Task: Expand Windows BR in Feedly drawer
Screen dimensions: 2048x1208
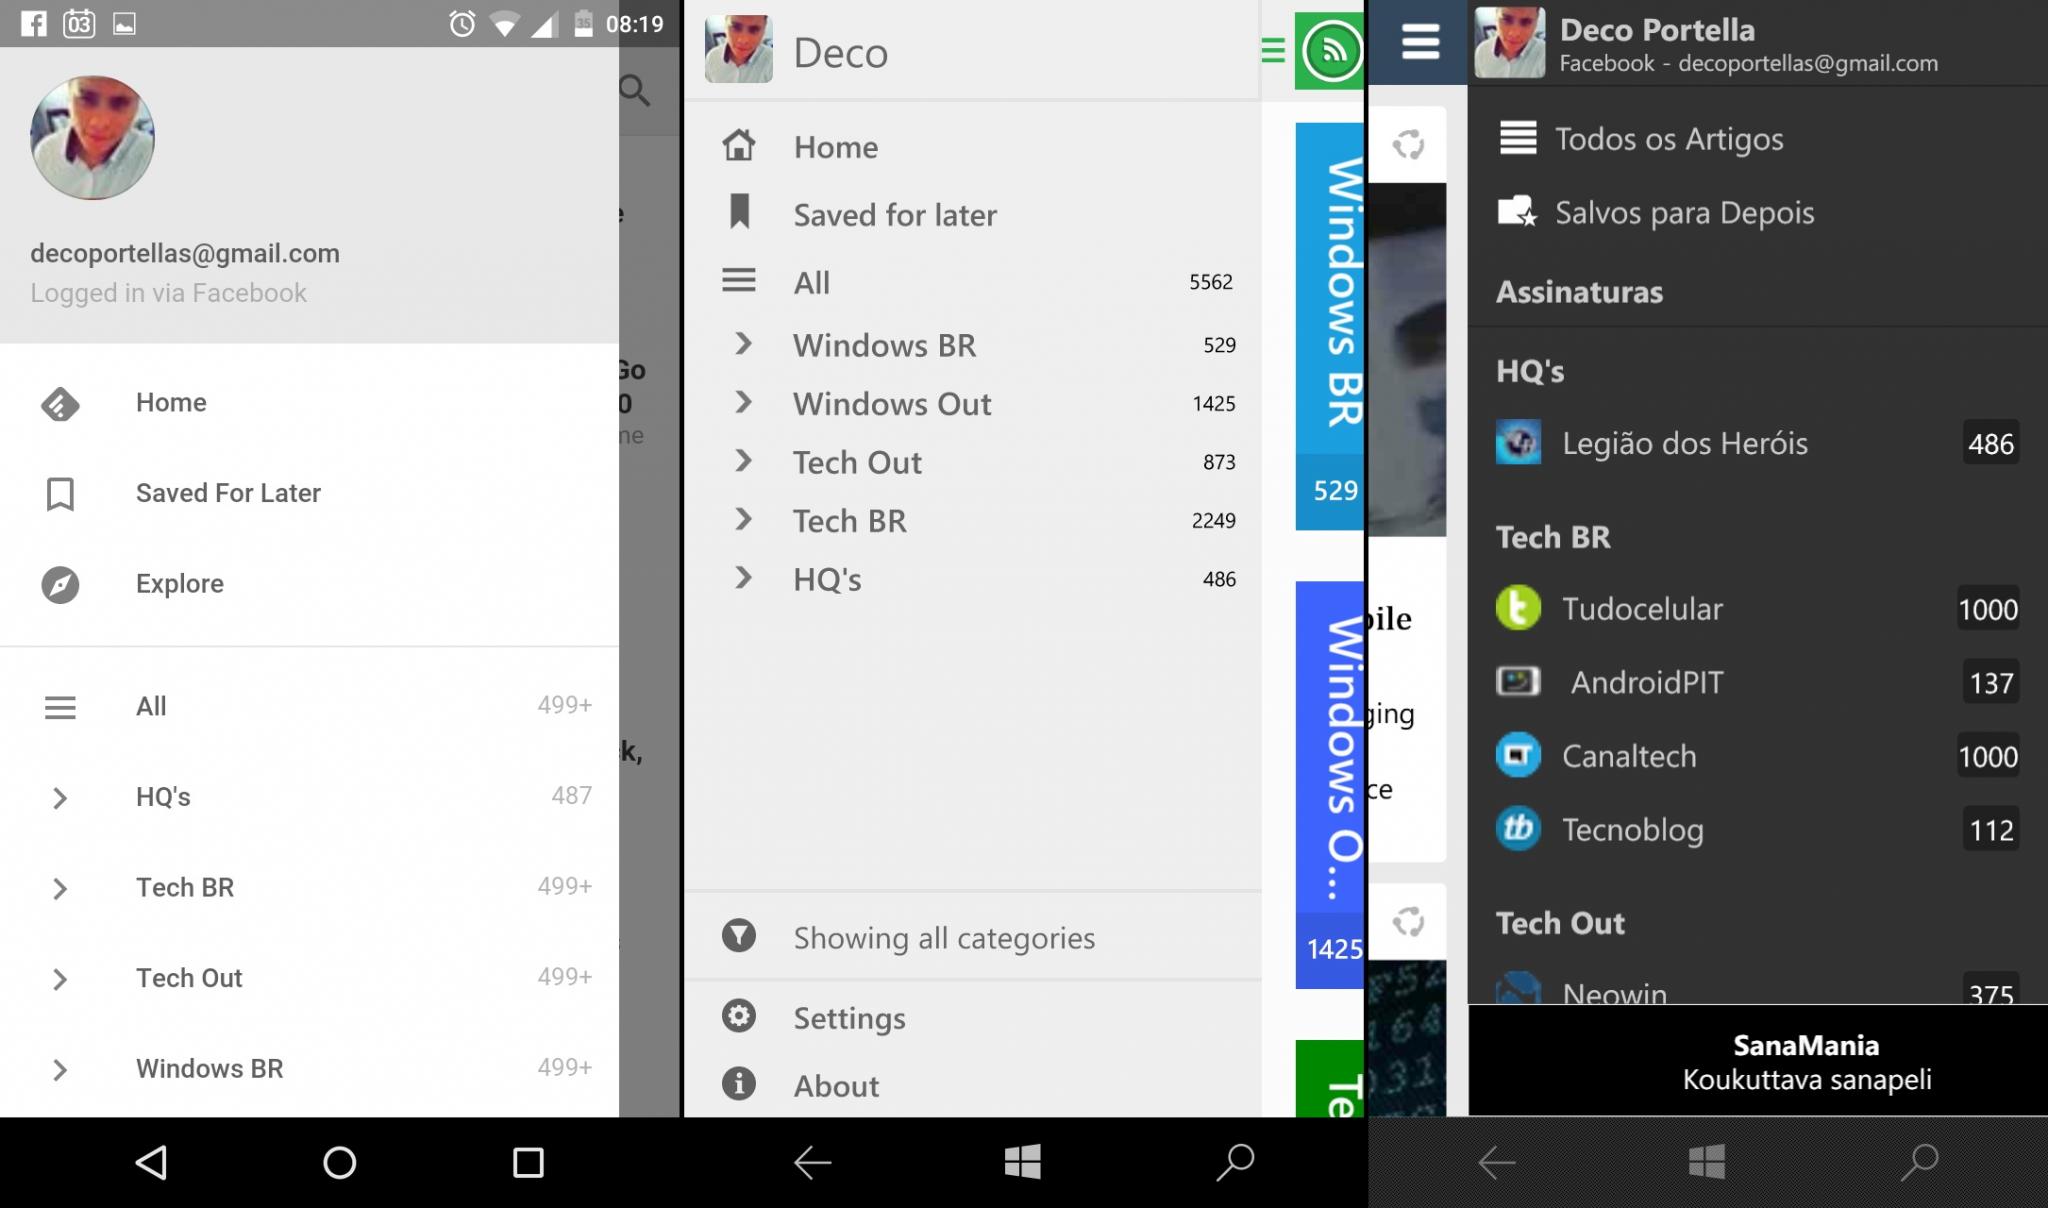Action: [x=60, y=1070]
